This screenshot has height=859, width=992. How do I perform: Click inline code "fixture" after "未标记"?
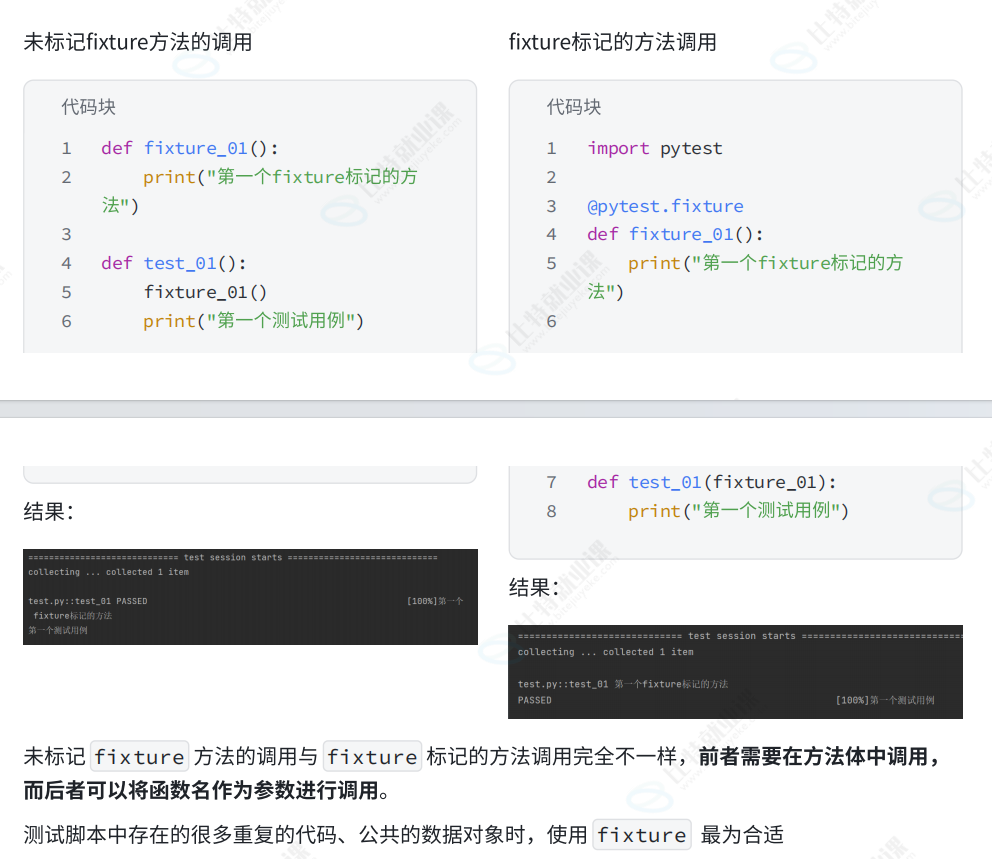coord(140,756)
